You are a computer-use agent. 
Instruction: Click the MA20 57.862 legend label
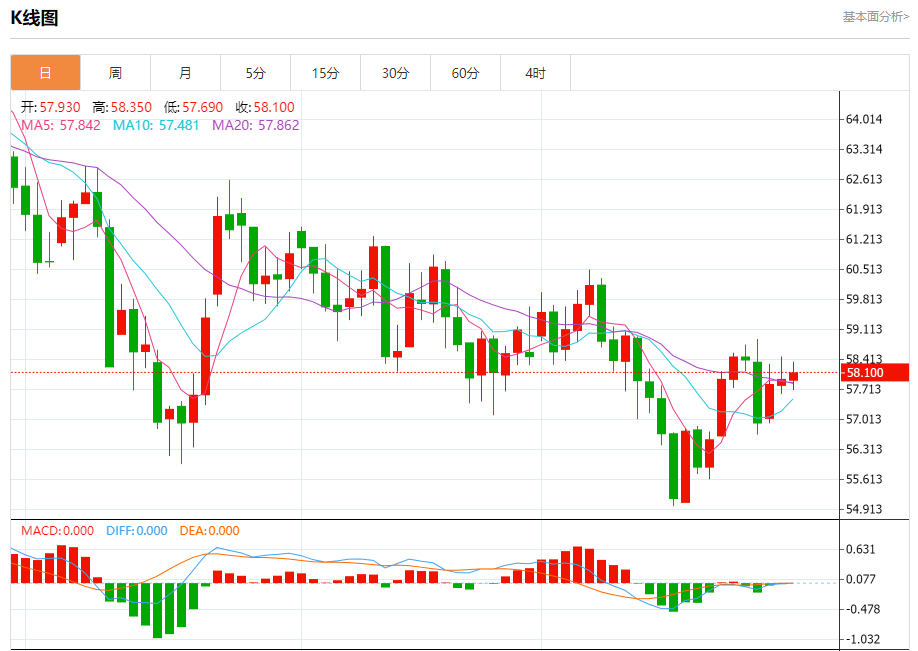(255, 125)
